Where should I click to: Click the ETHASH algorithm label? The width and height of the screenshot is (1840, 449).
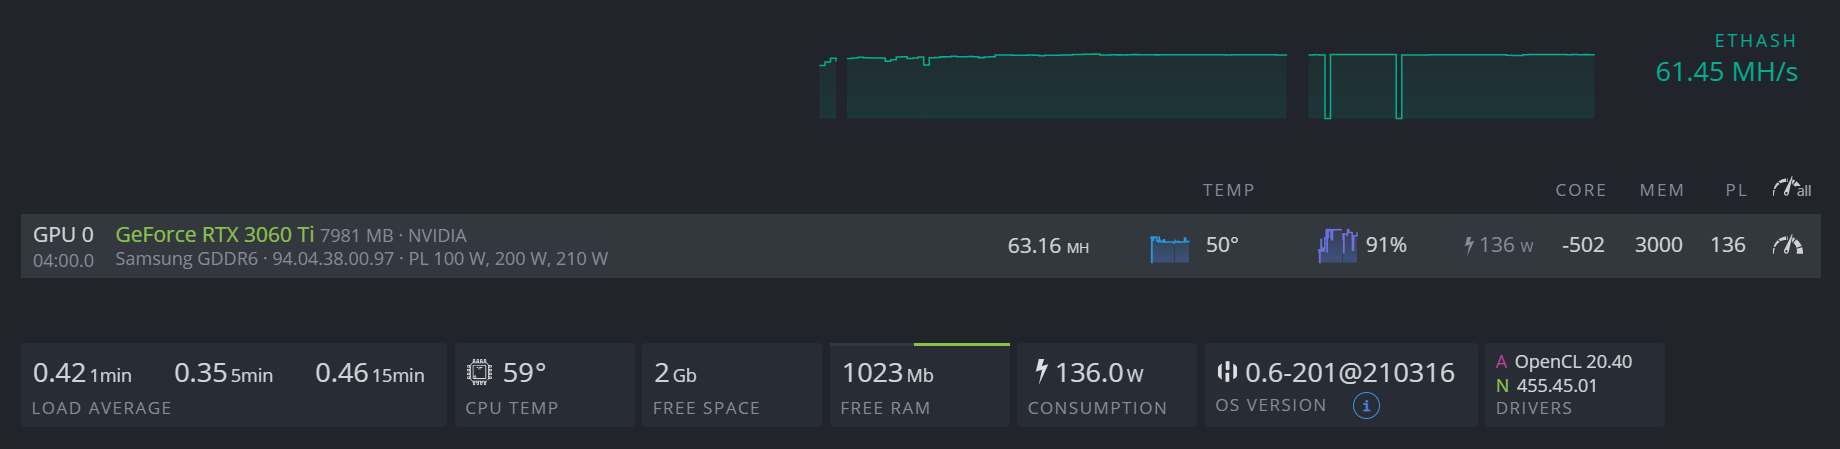click(1755, 41)
